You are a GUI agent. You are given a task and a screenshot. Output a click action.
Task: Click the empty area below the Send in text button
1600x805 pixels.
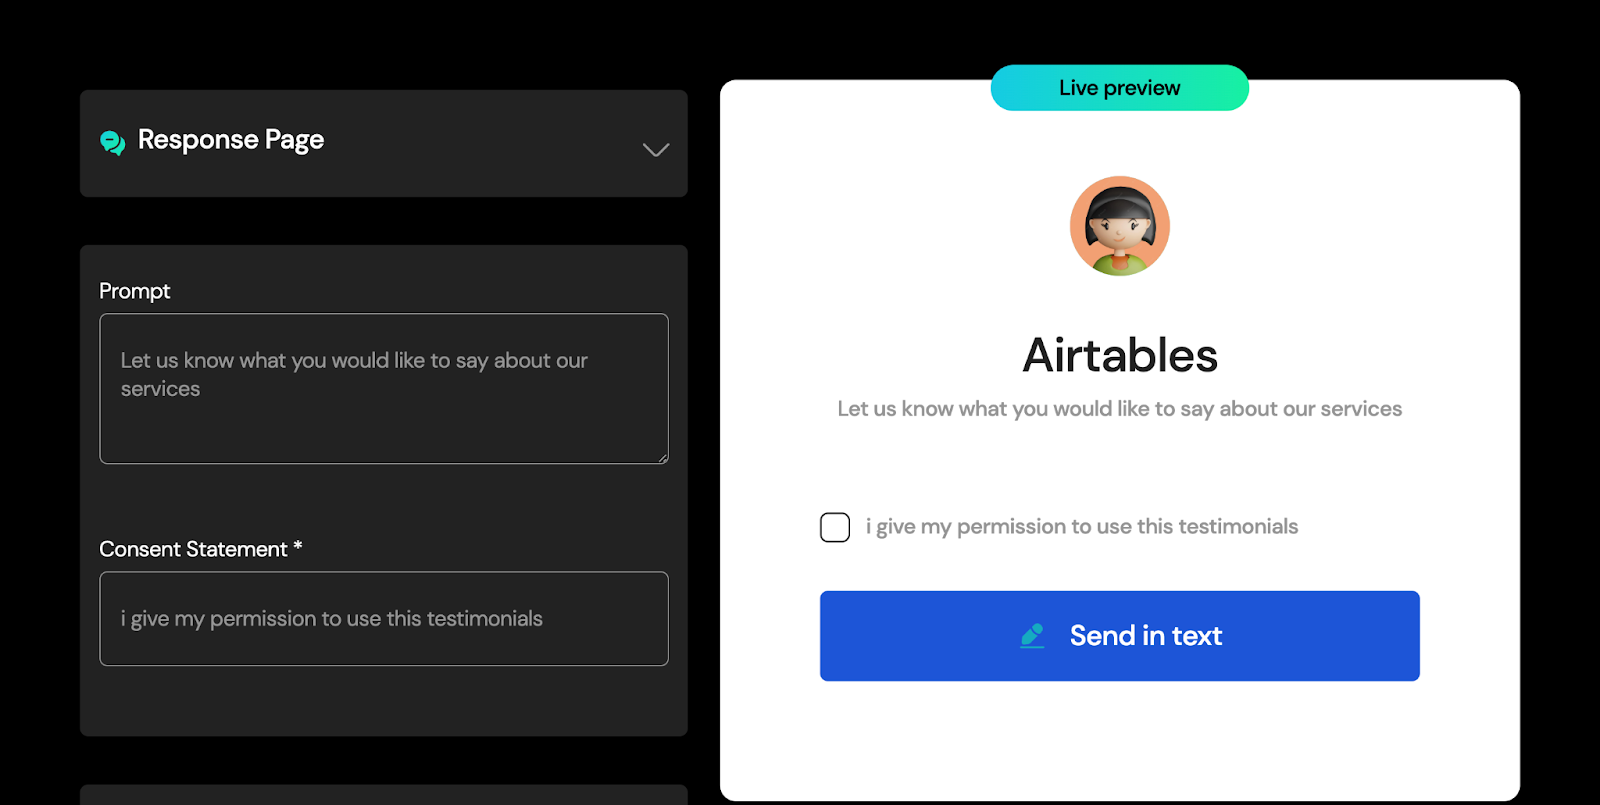click(x=1120, y=740)
